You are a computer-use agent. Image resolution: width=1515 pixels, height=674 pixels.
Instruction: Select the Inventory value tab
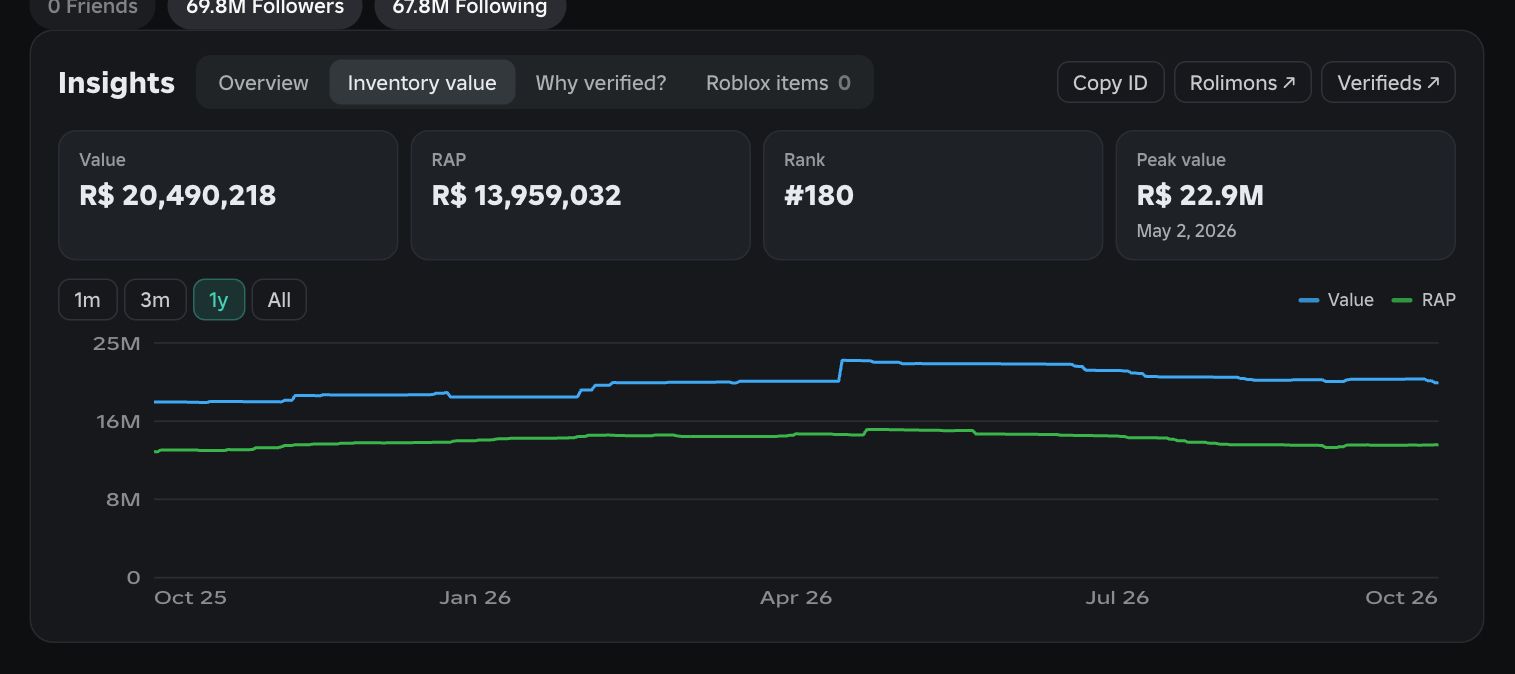422,83
